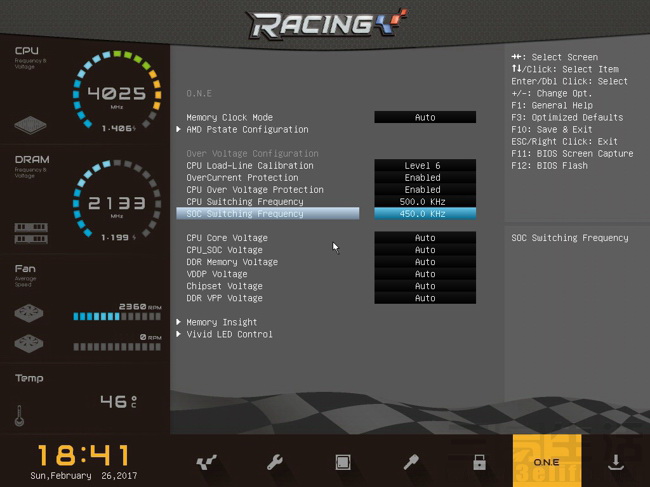Click the CPU chip icon in sidebar

[x=30, y=125]
